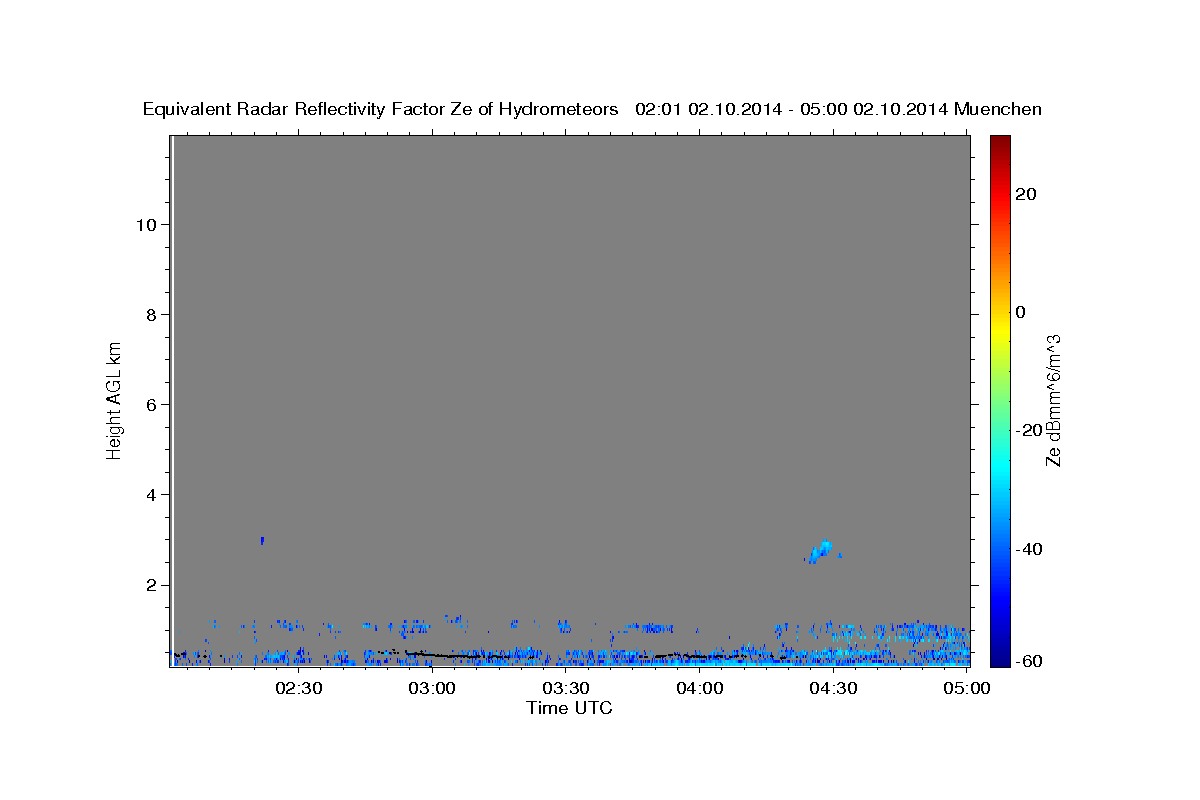Click the 05:00 time tick label
This screenshot has height=800, width=1200.
click(x=967, y=688)
